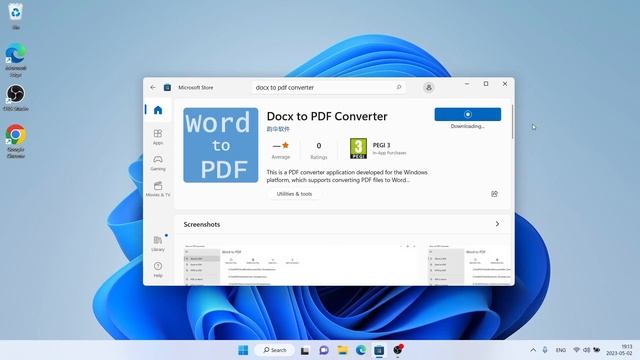Click the search magnifier icon
This screenshot has width=640, height=360.
(x=399, y=87)
